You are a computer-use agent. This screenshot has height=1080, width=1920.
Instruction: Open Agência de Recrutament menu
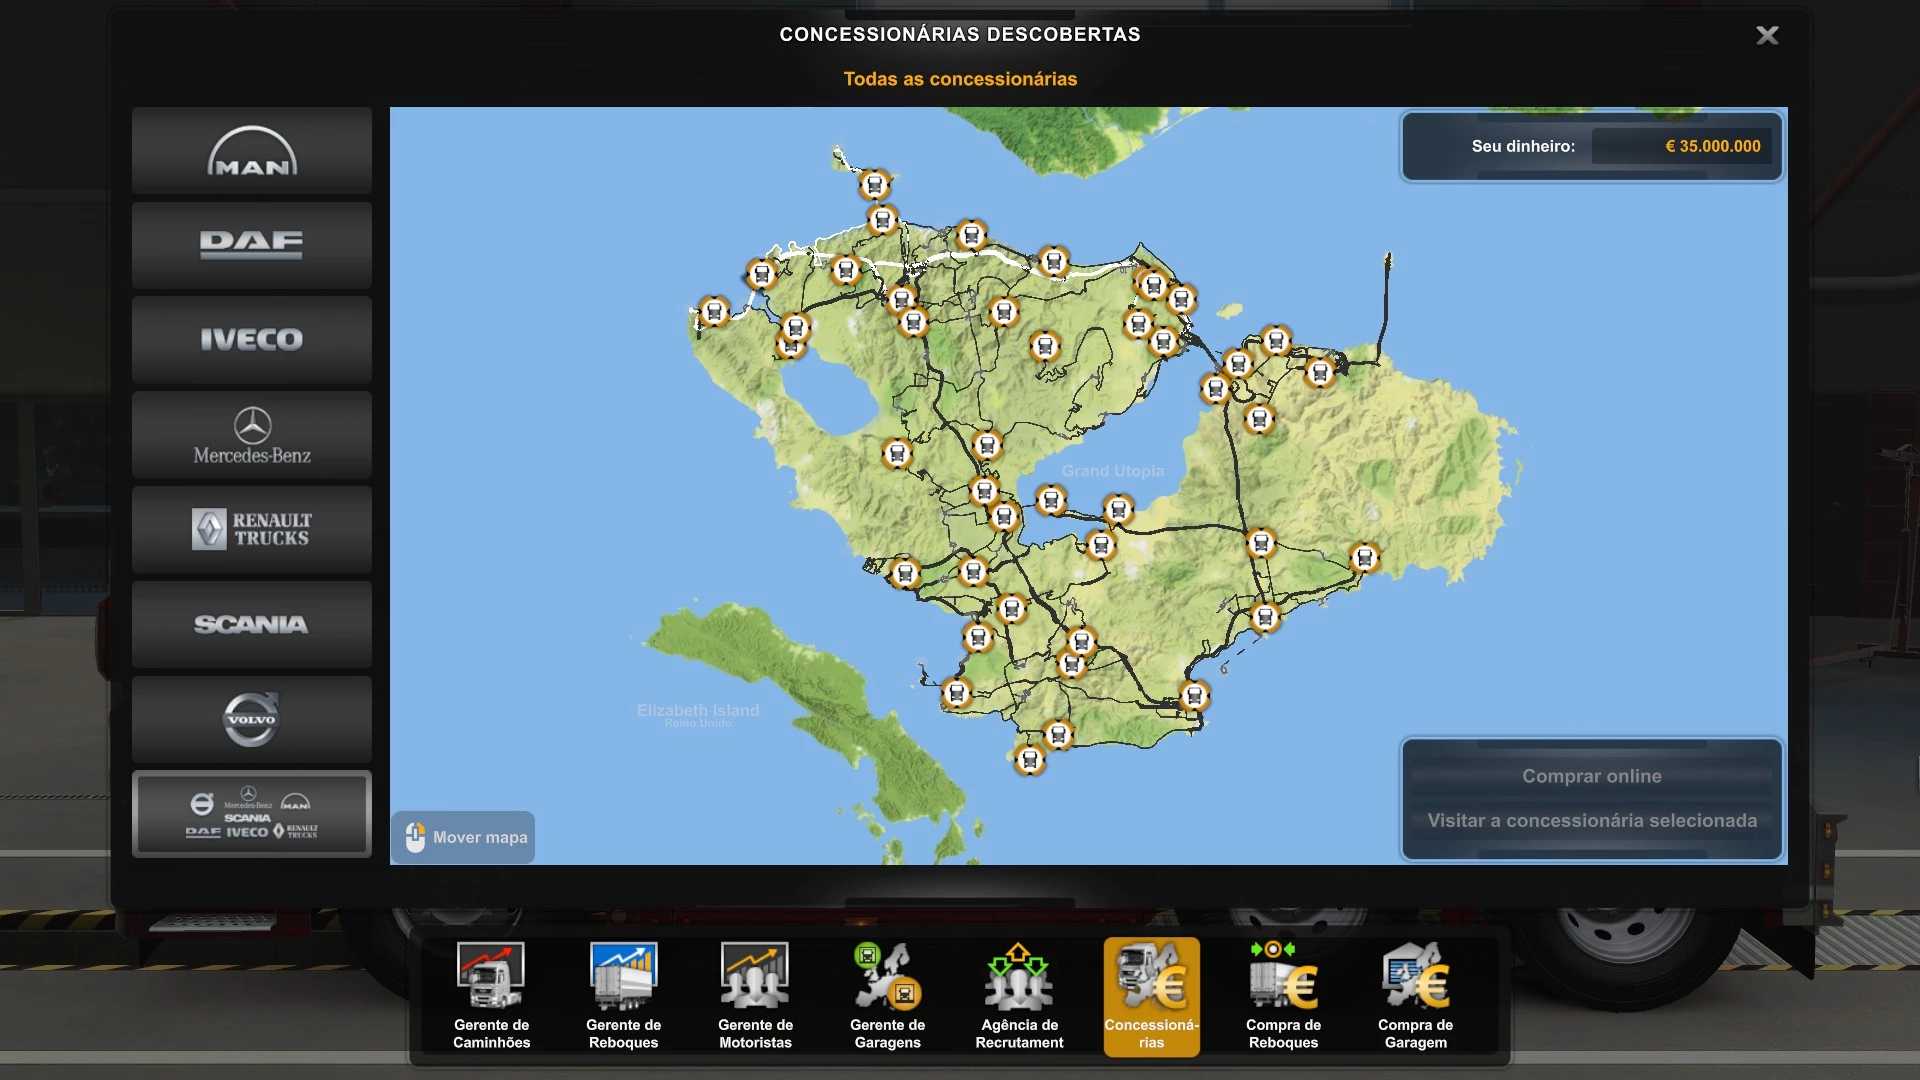1019,996
